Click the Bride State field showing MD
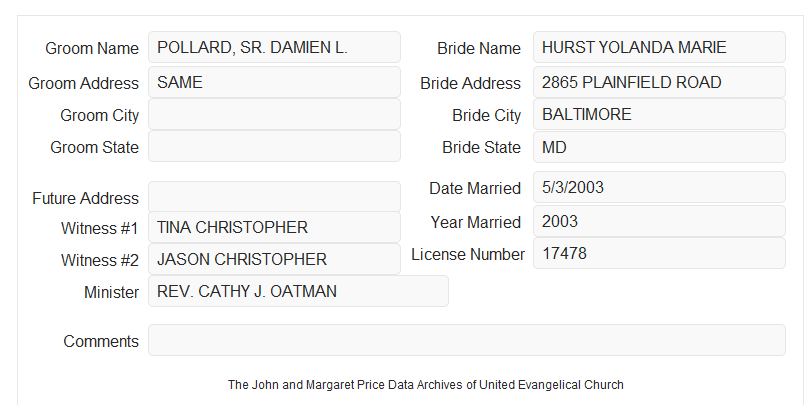The width and height of the screenshot is (805, 405). [x=659, y=147]
